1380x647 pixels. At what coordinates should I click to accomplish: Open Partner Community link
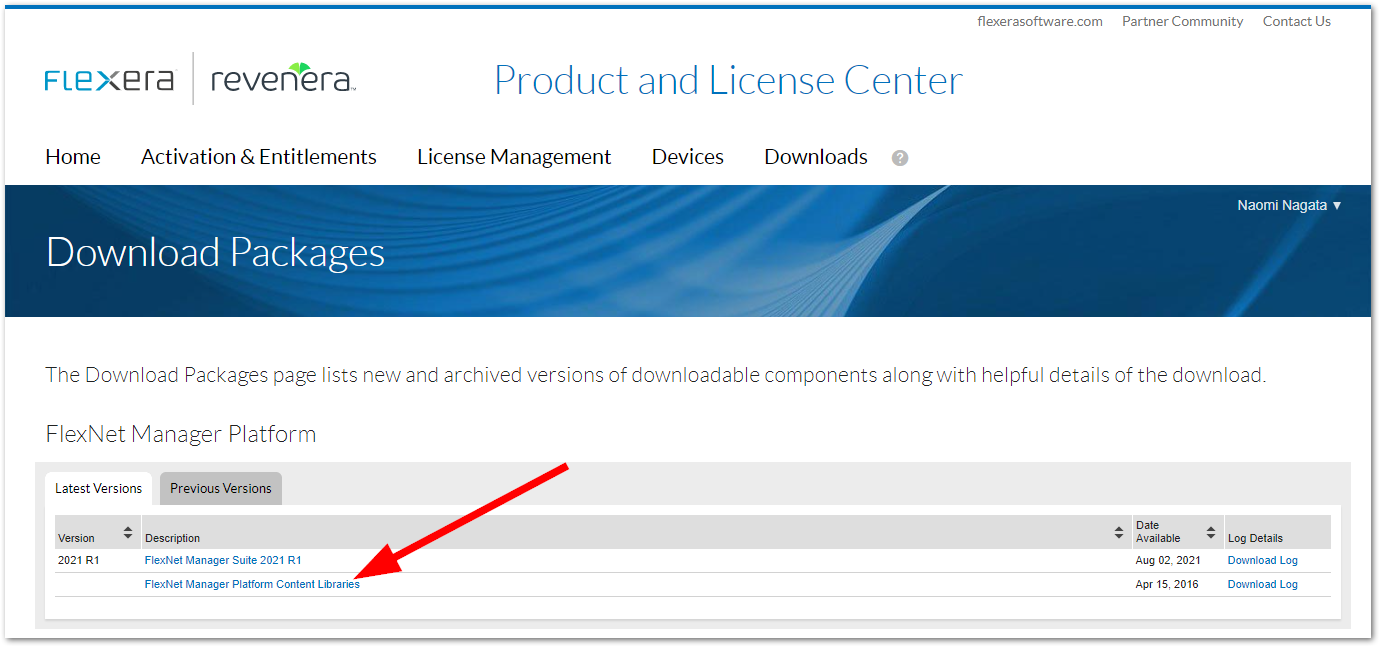coord(1183,22)
